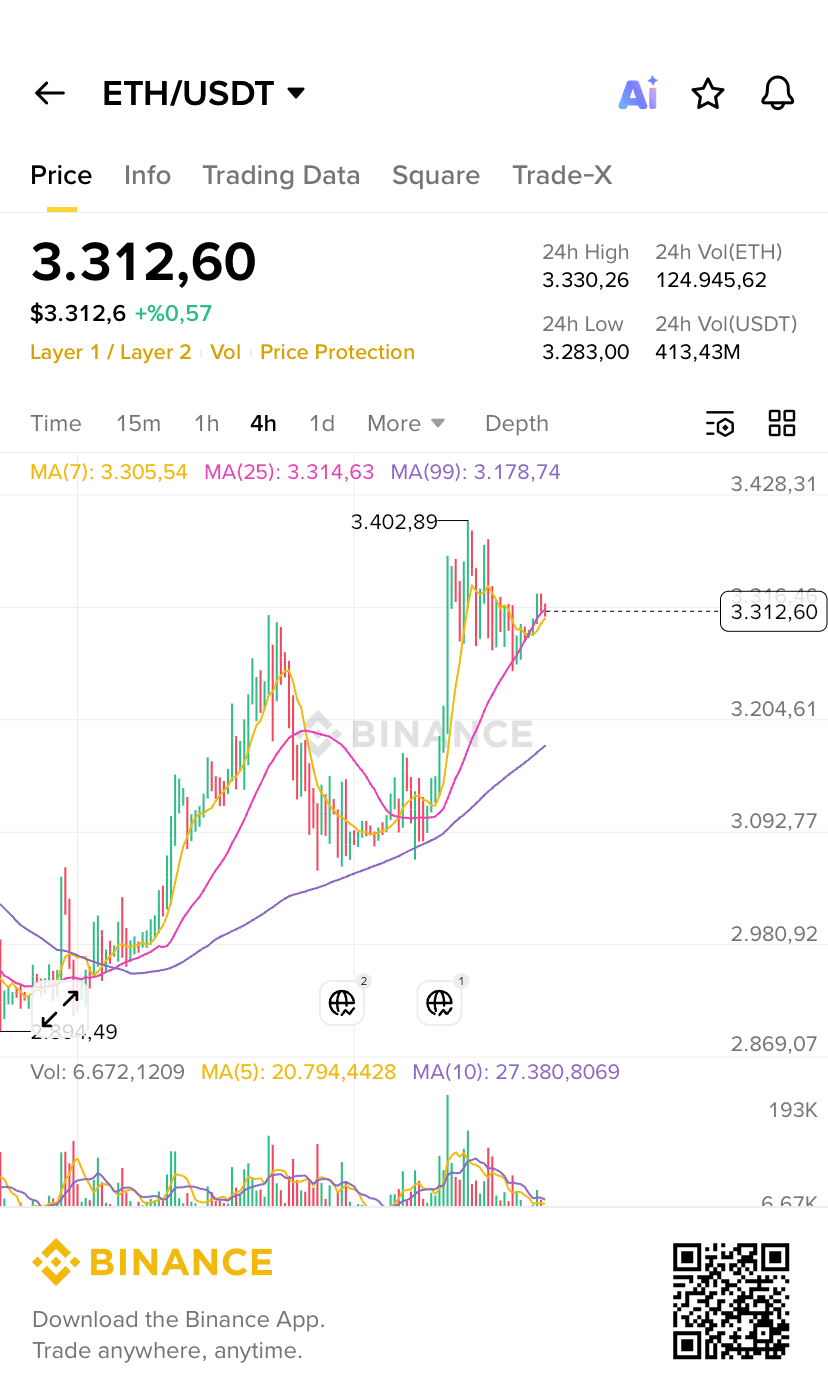Tap the 24h Low value 3.283,00
The height and width of the screenshot is (1398, 828).
coord(586,352)
